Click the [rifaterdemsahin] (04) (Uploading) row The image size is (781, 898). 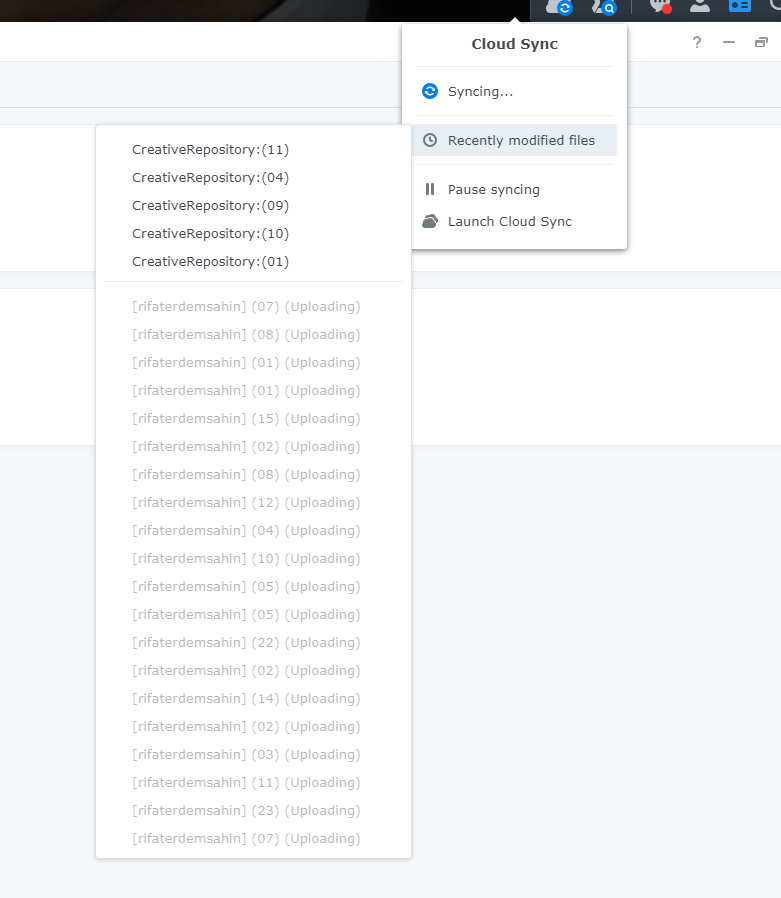(253, 531)
